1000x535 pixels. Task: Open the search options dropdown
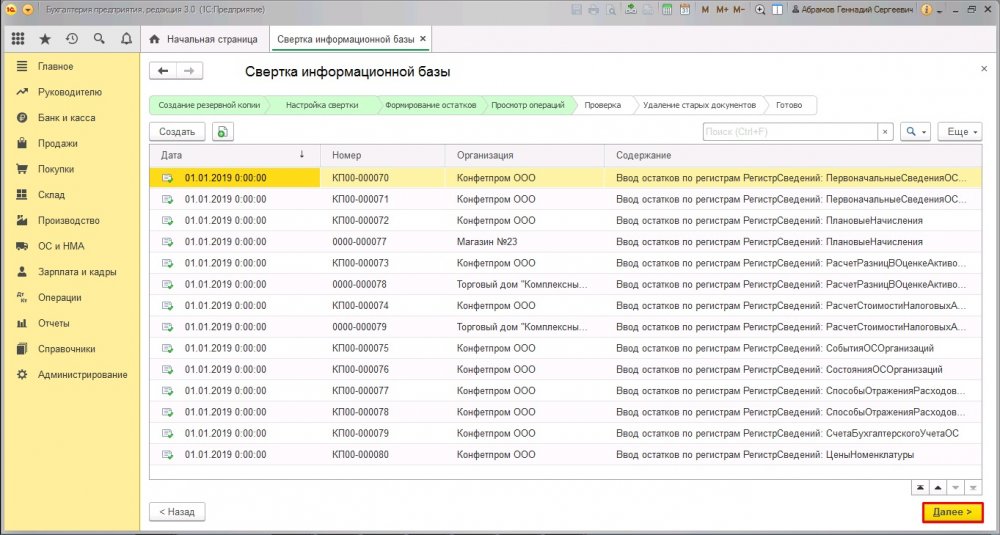coord(916,131)
